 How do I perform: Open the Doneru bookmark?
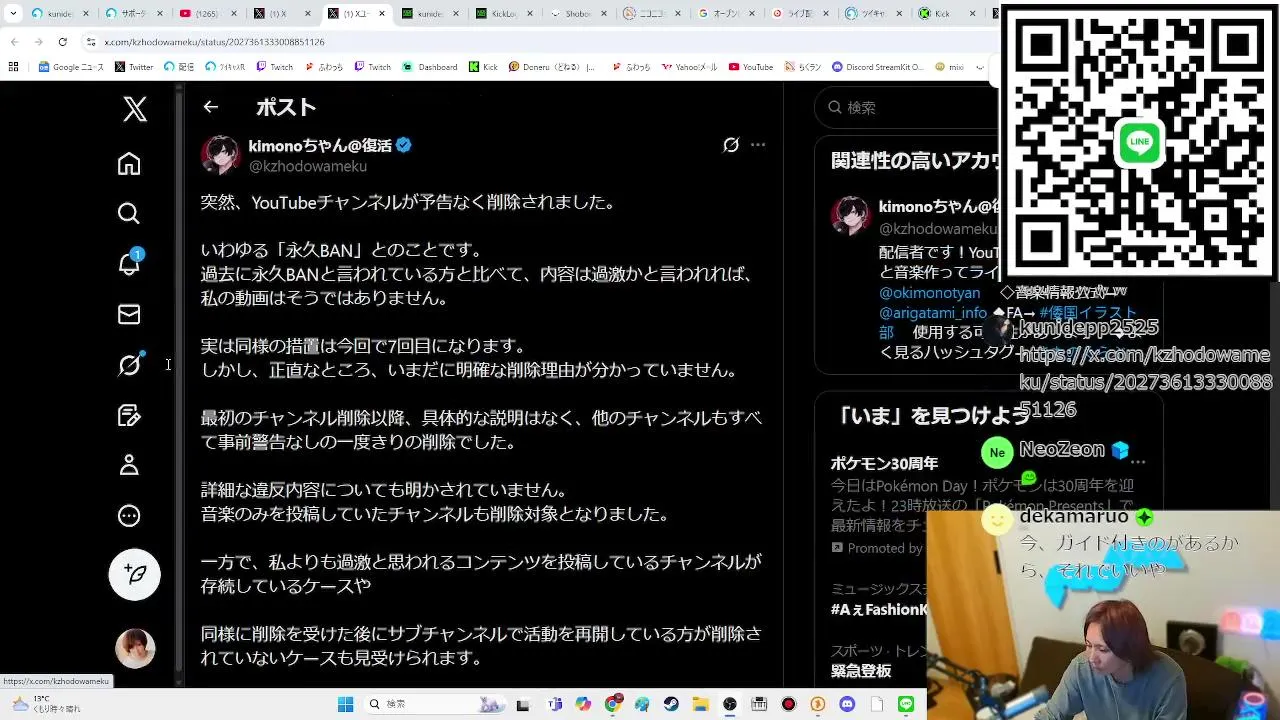552,67
